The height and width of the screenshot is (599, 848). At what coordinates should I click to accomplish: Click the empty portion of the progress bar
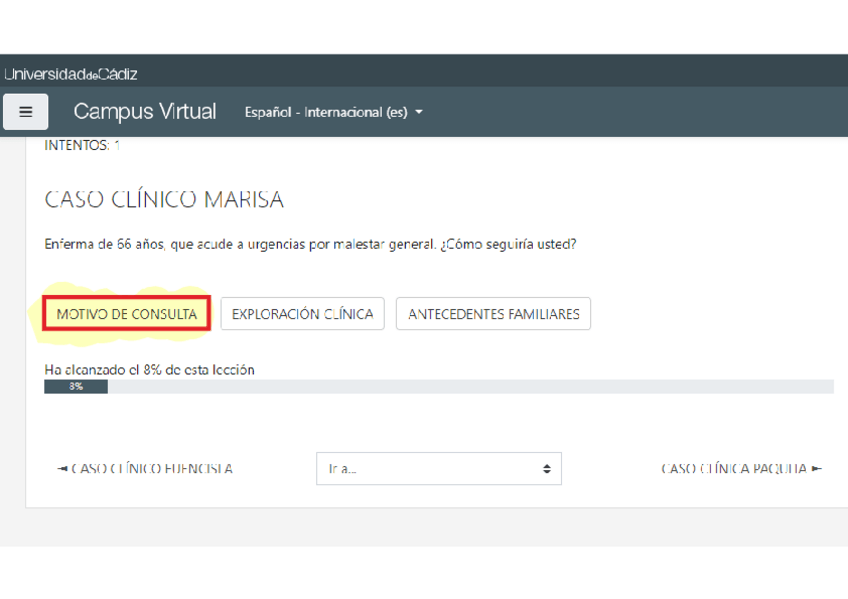(x=470, y=387)
